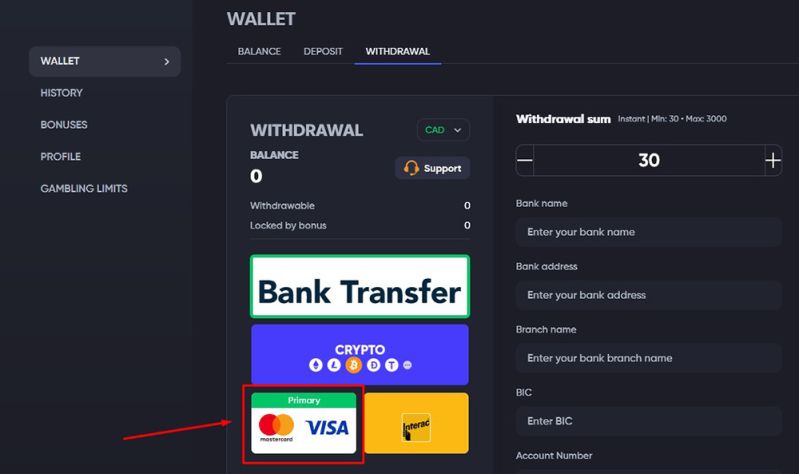The image size is (799, 474).
Task: Open Gambling Limits settings
Action: click(84, 189)
